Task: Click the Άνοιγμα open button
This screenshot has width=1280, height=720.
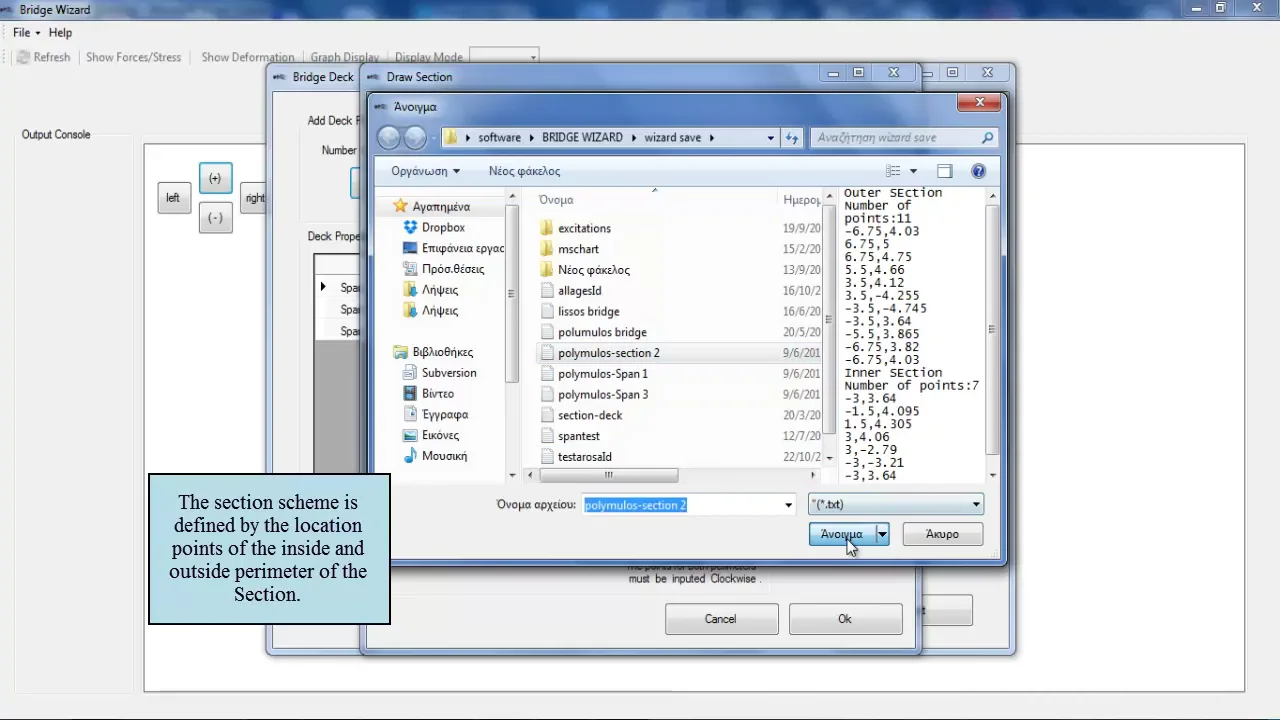Action: (842, 535)
